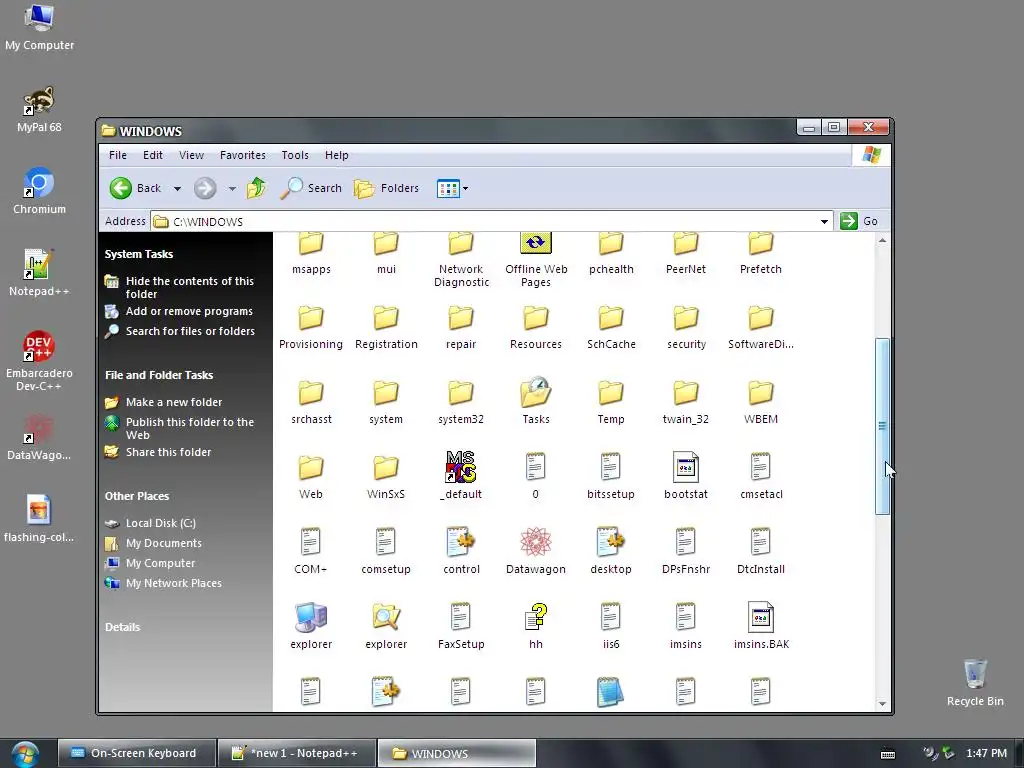Switch to Notepad++ taskbar button

pyautogui.click(x=296, y=753)
